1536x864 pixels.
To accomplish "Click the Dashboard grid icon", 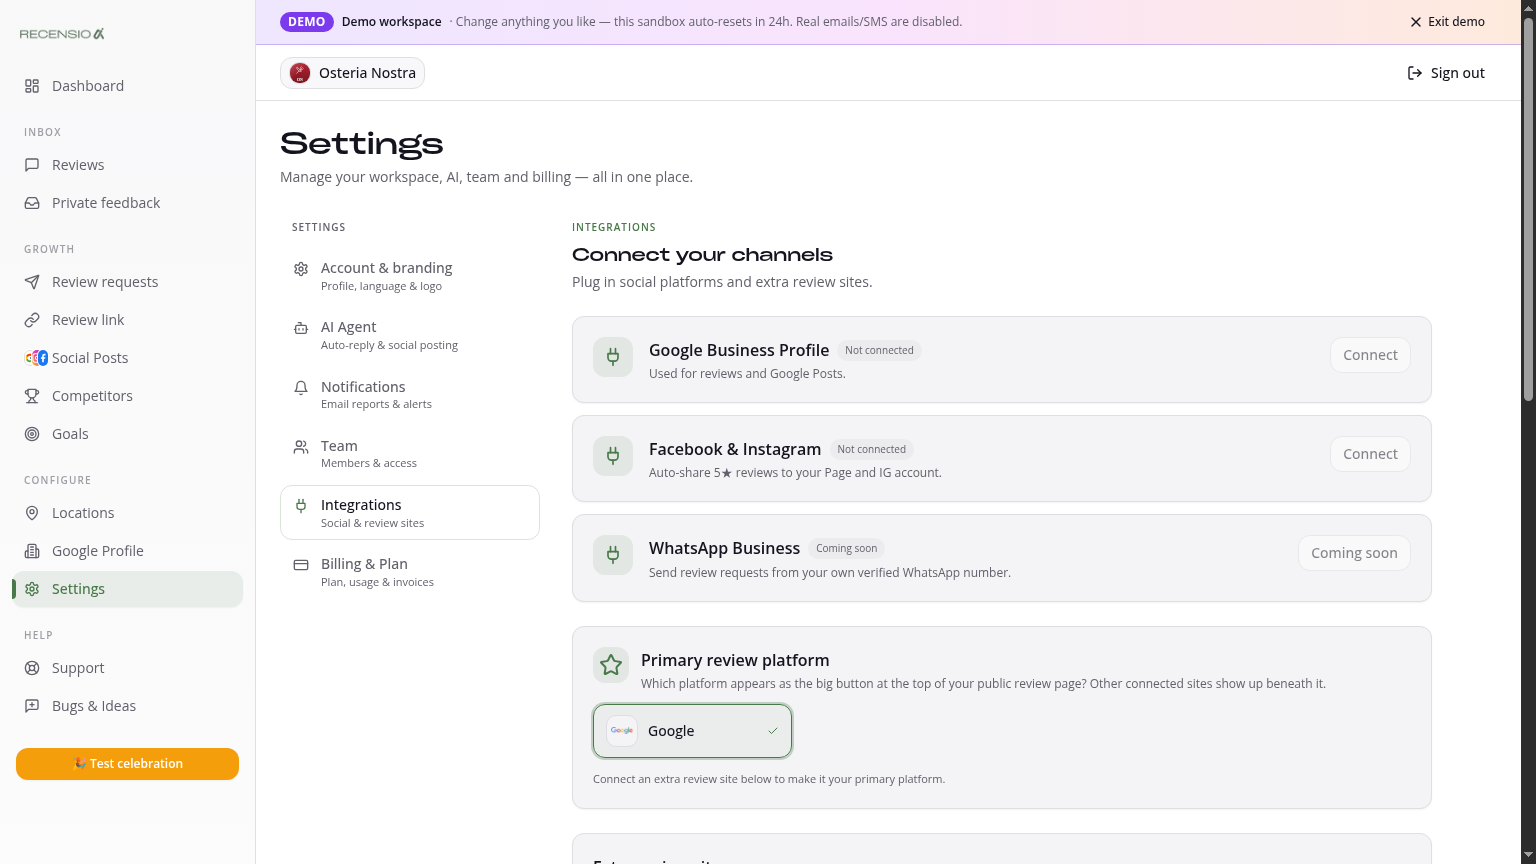I will (32, 86).
